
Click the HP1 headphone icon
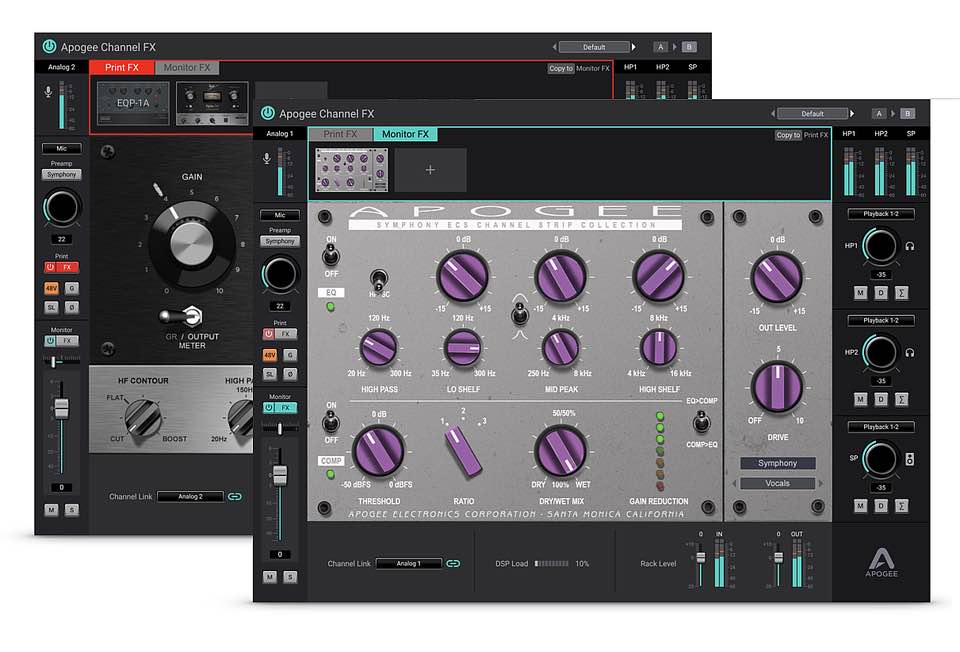pos(910,246)
